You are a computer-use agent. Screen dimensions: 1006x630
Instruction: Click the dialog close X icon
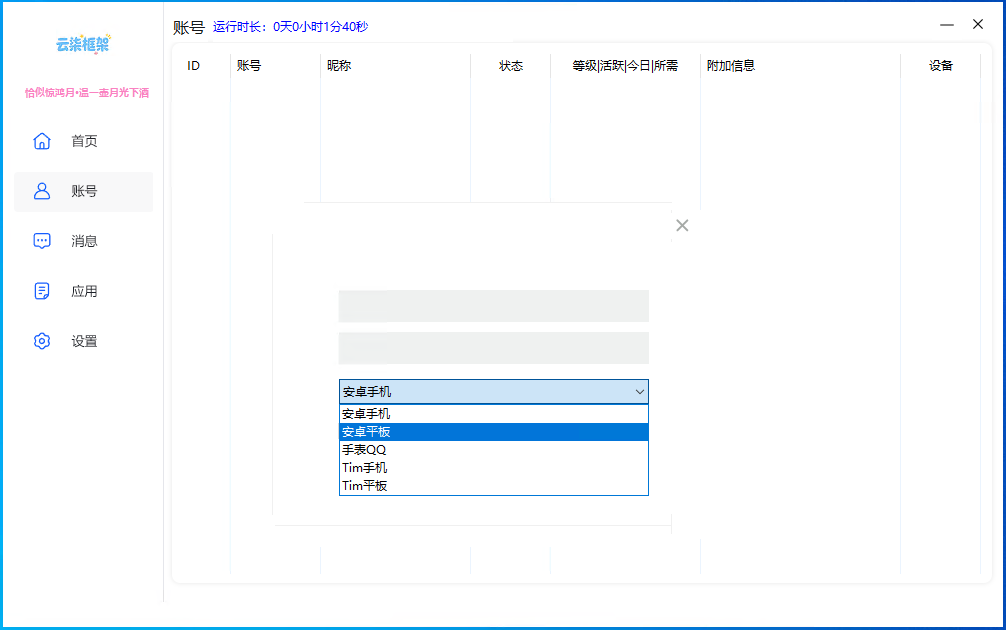(682, 225)
